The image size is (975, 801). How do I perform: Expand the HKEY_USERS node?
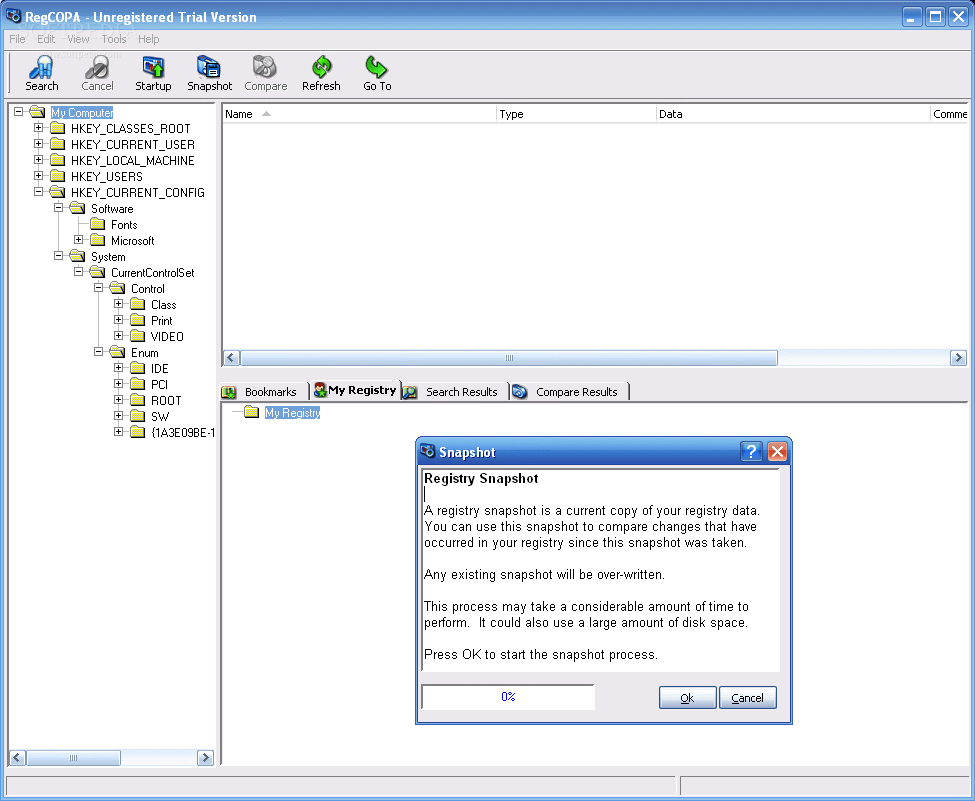pos(39,176)
